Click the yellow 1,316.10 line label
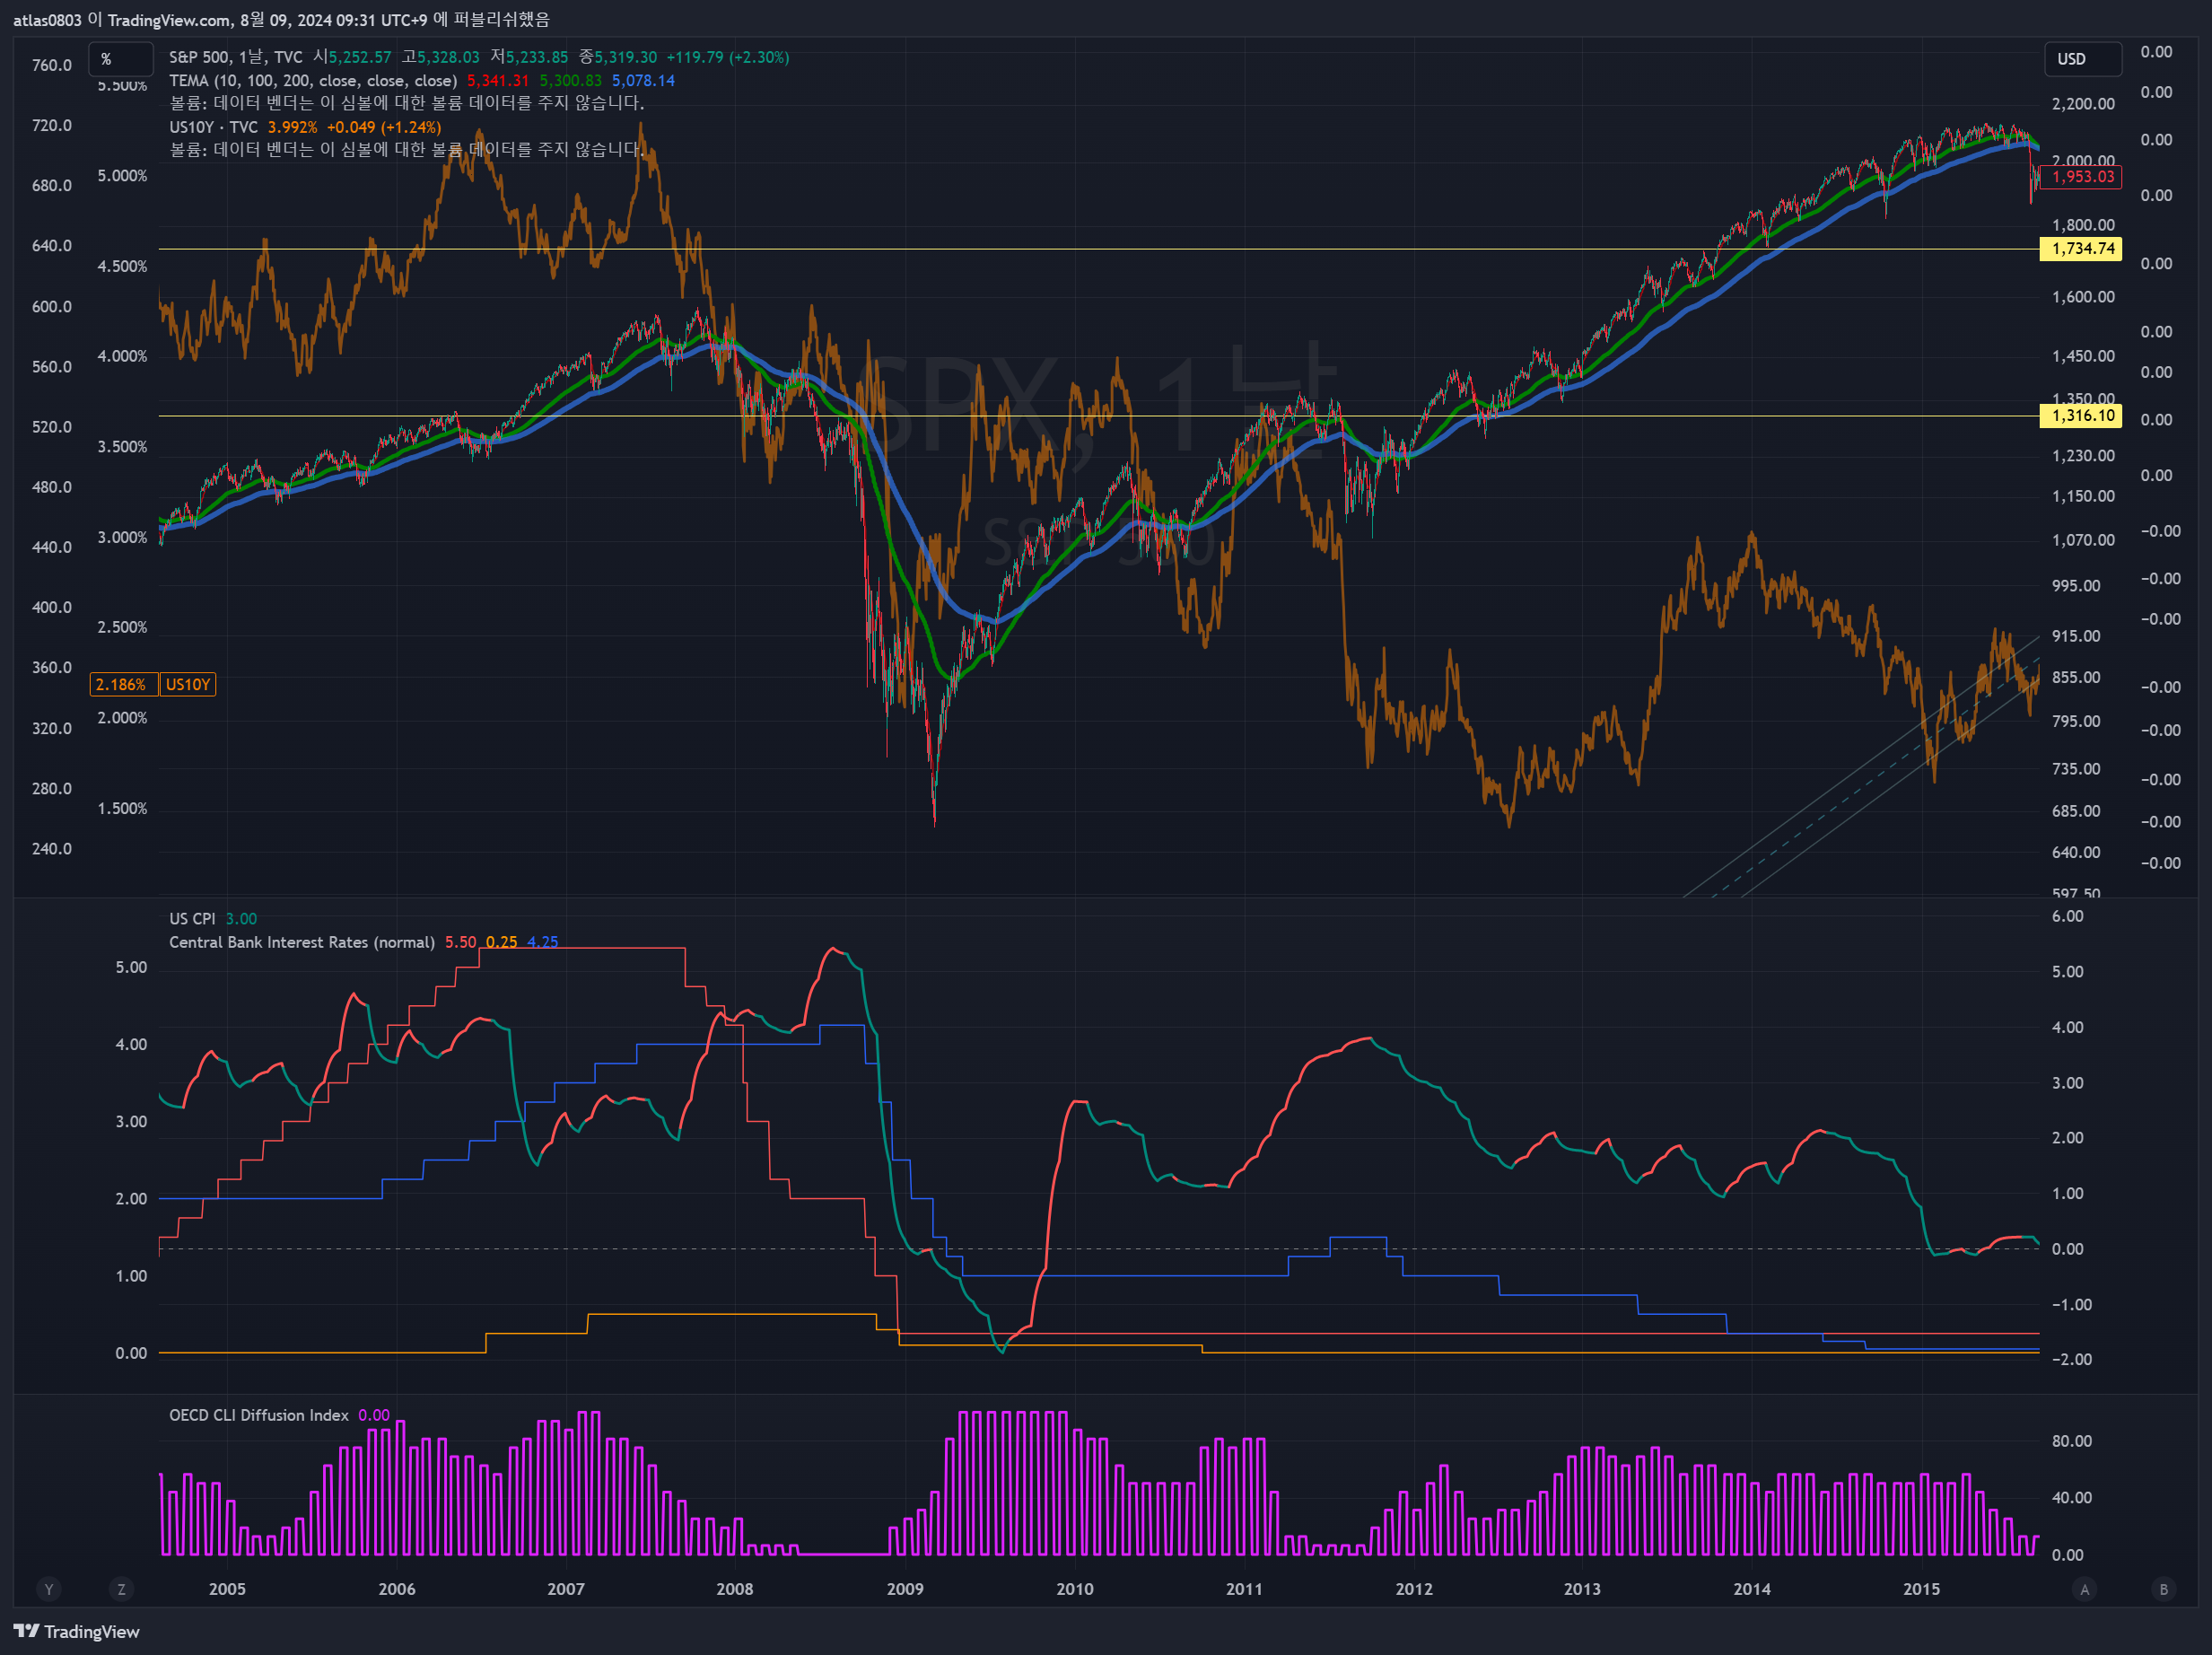Image resolution: width=2212 pixels, height=1655 pixels. pos(2082,416)
